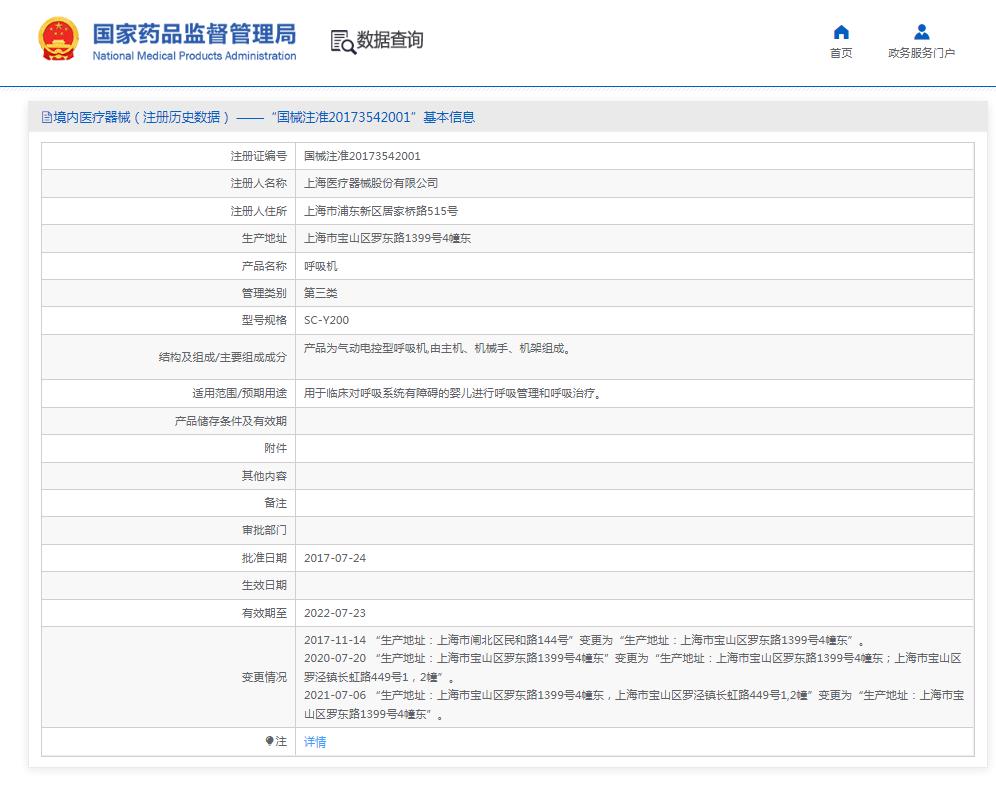Screen dimensions: 996x788
Task: Click the document icon before 境内医疗器械
Action: [46, 117]
